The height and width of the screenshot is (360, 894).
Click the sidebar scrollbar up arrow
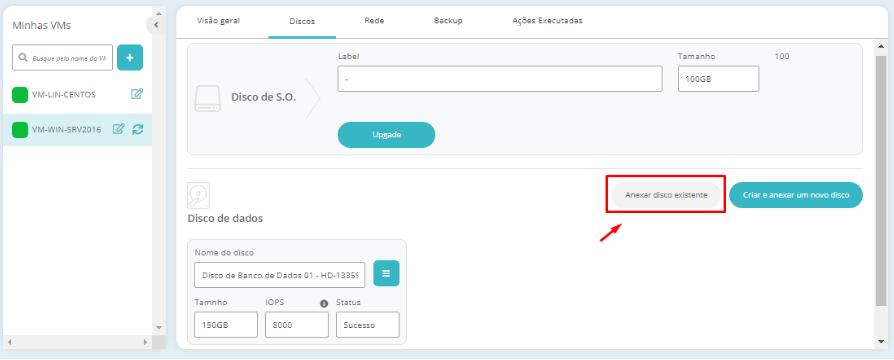point(159,13)
